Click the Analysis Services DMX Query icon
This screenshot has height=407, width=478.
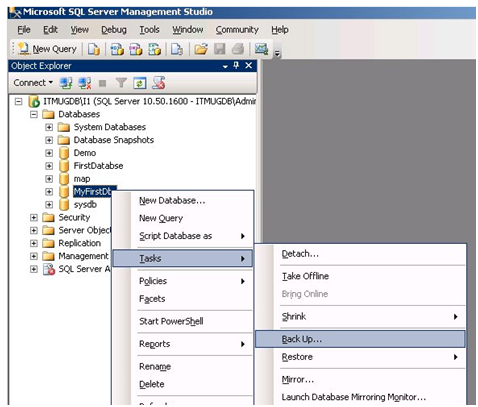[x=136, y=49]
